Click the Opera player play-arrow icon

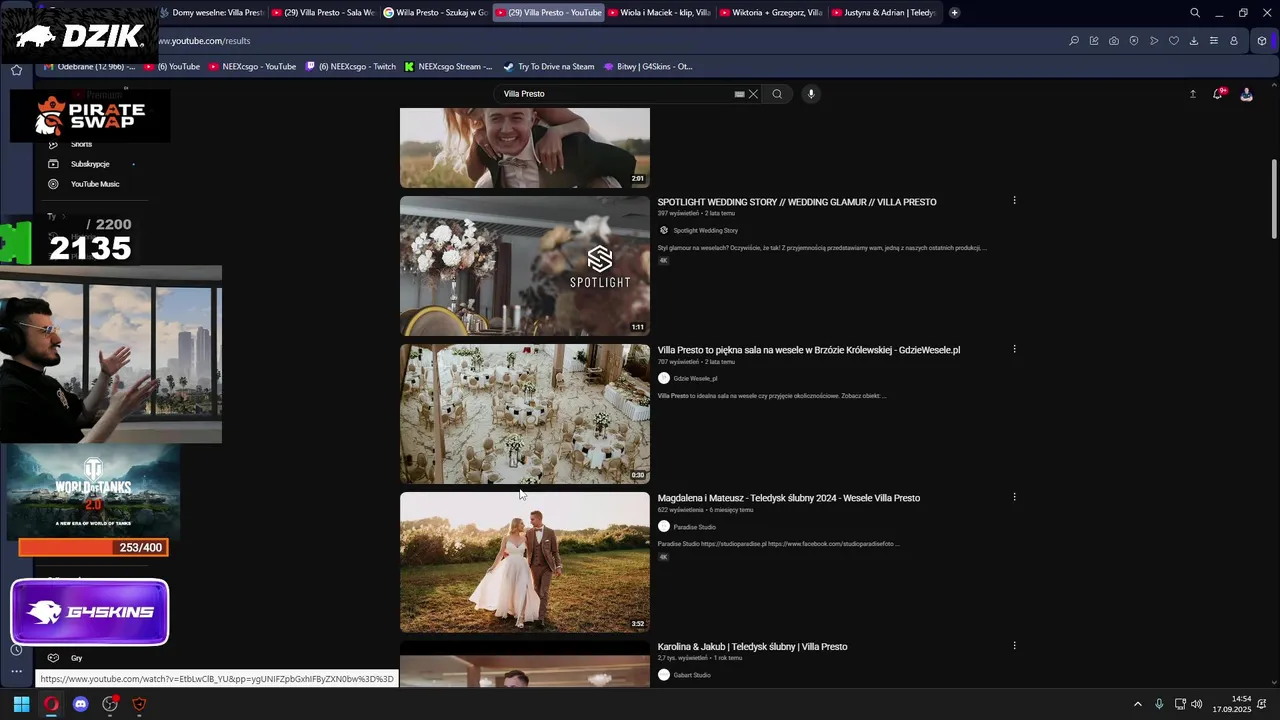tap(1154, 41)
